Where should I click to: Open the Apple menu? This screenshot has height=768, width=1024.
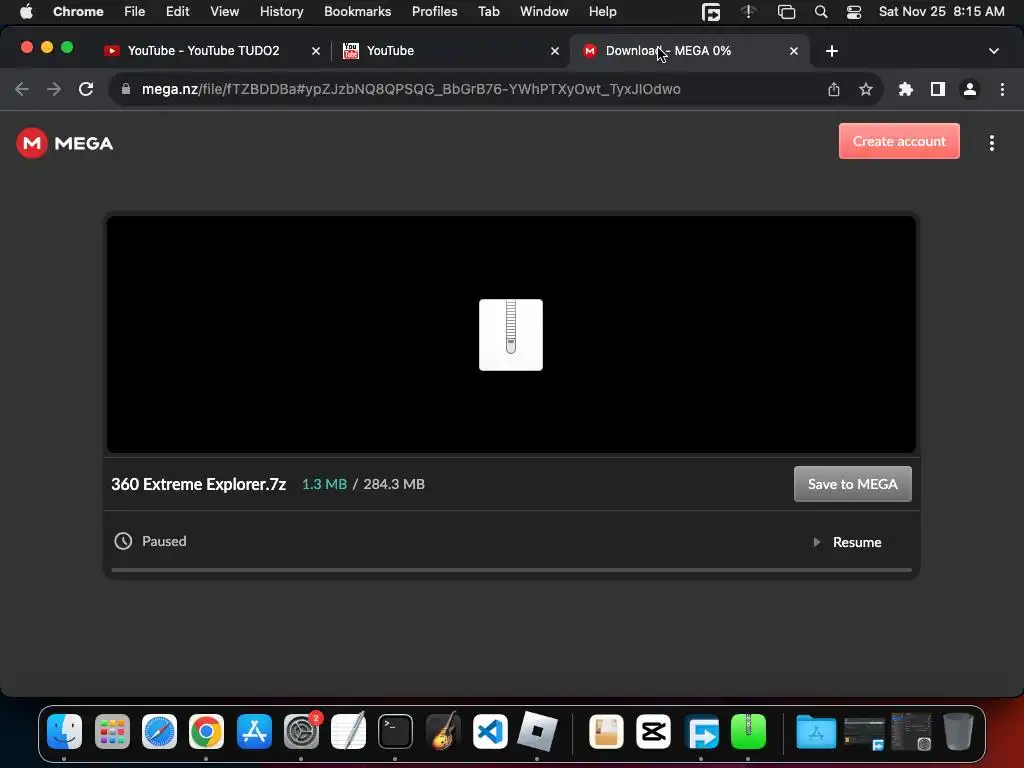[26, 11]
